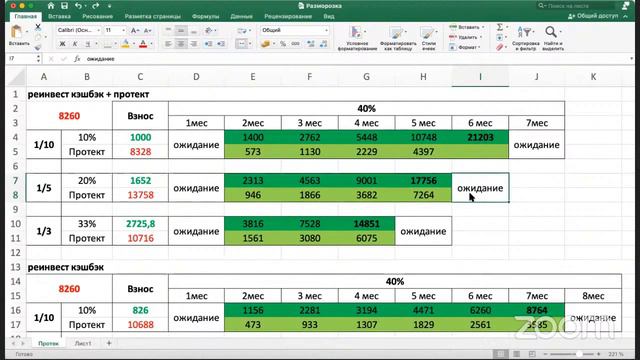Align cell content to the top
The height and width of the screenshot is (360, 640).
pos(168,30)
